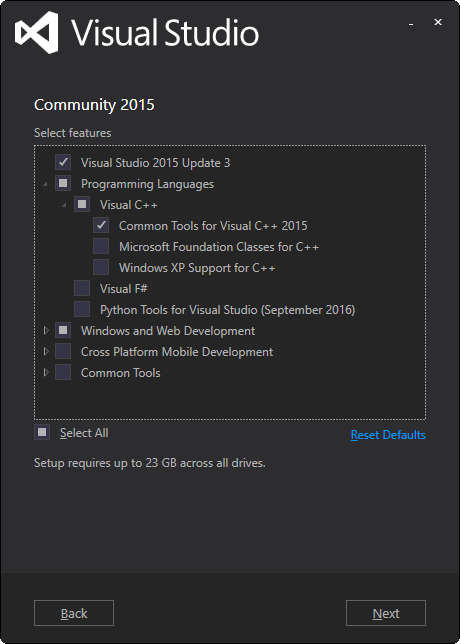The height and width of the screenshot is (644, 460).
Task: Expand Cross Platform Mobile Development
Action: (46, 351)
